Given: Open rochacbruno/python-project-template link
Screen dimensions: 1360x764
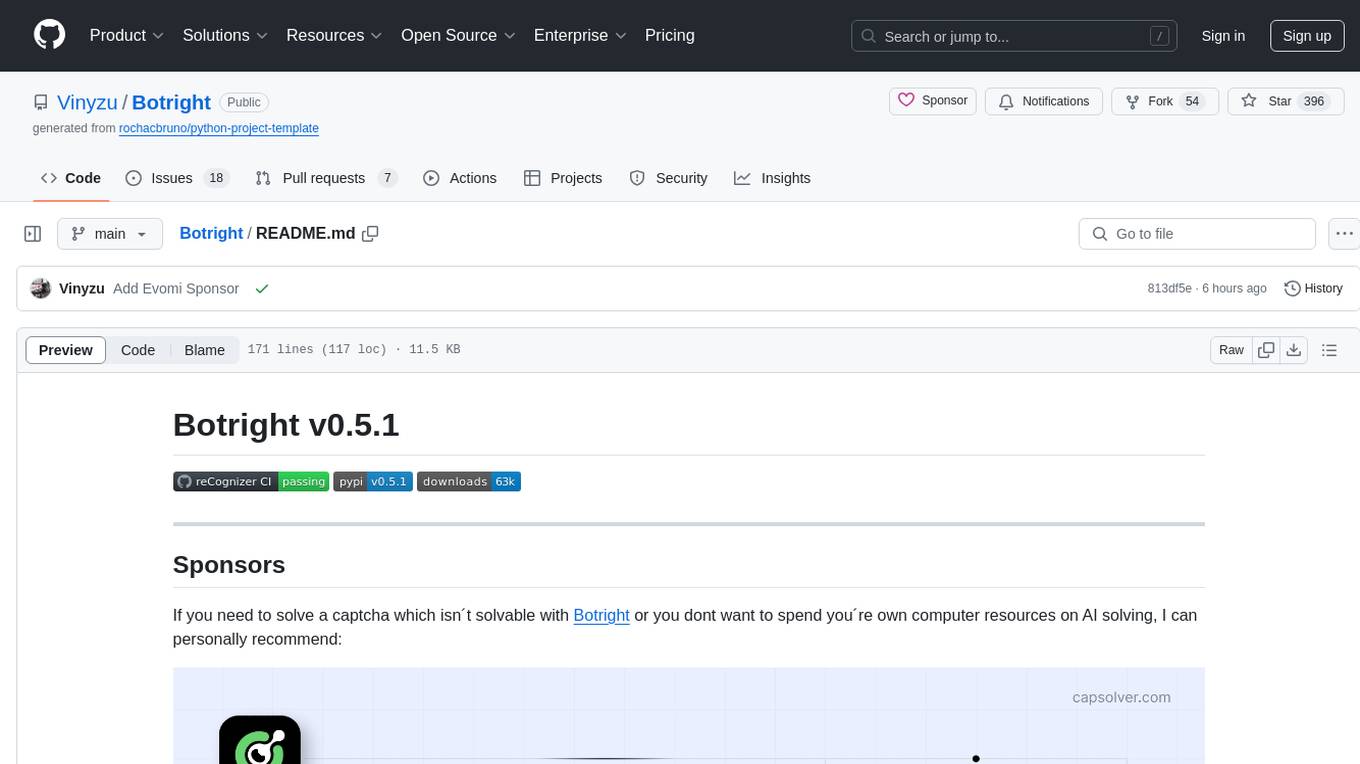Looking at the screenshot, I should (219, 128).
